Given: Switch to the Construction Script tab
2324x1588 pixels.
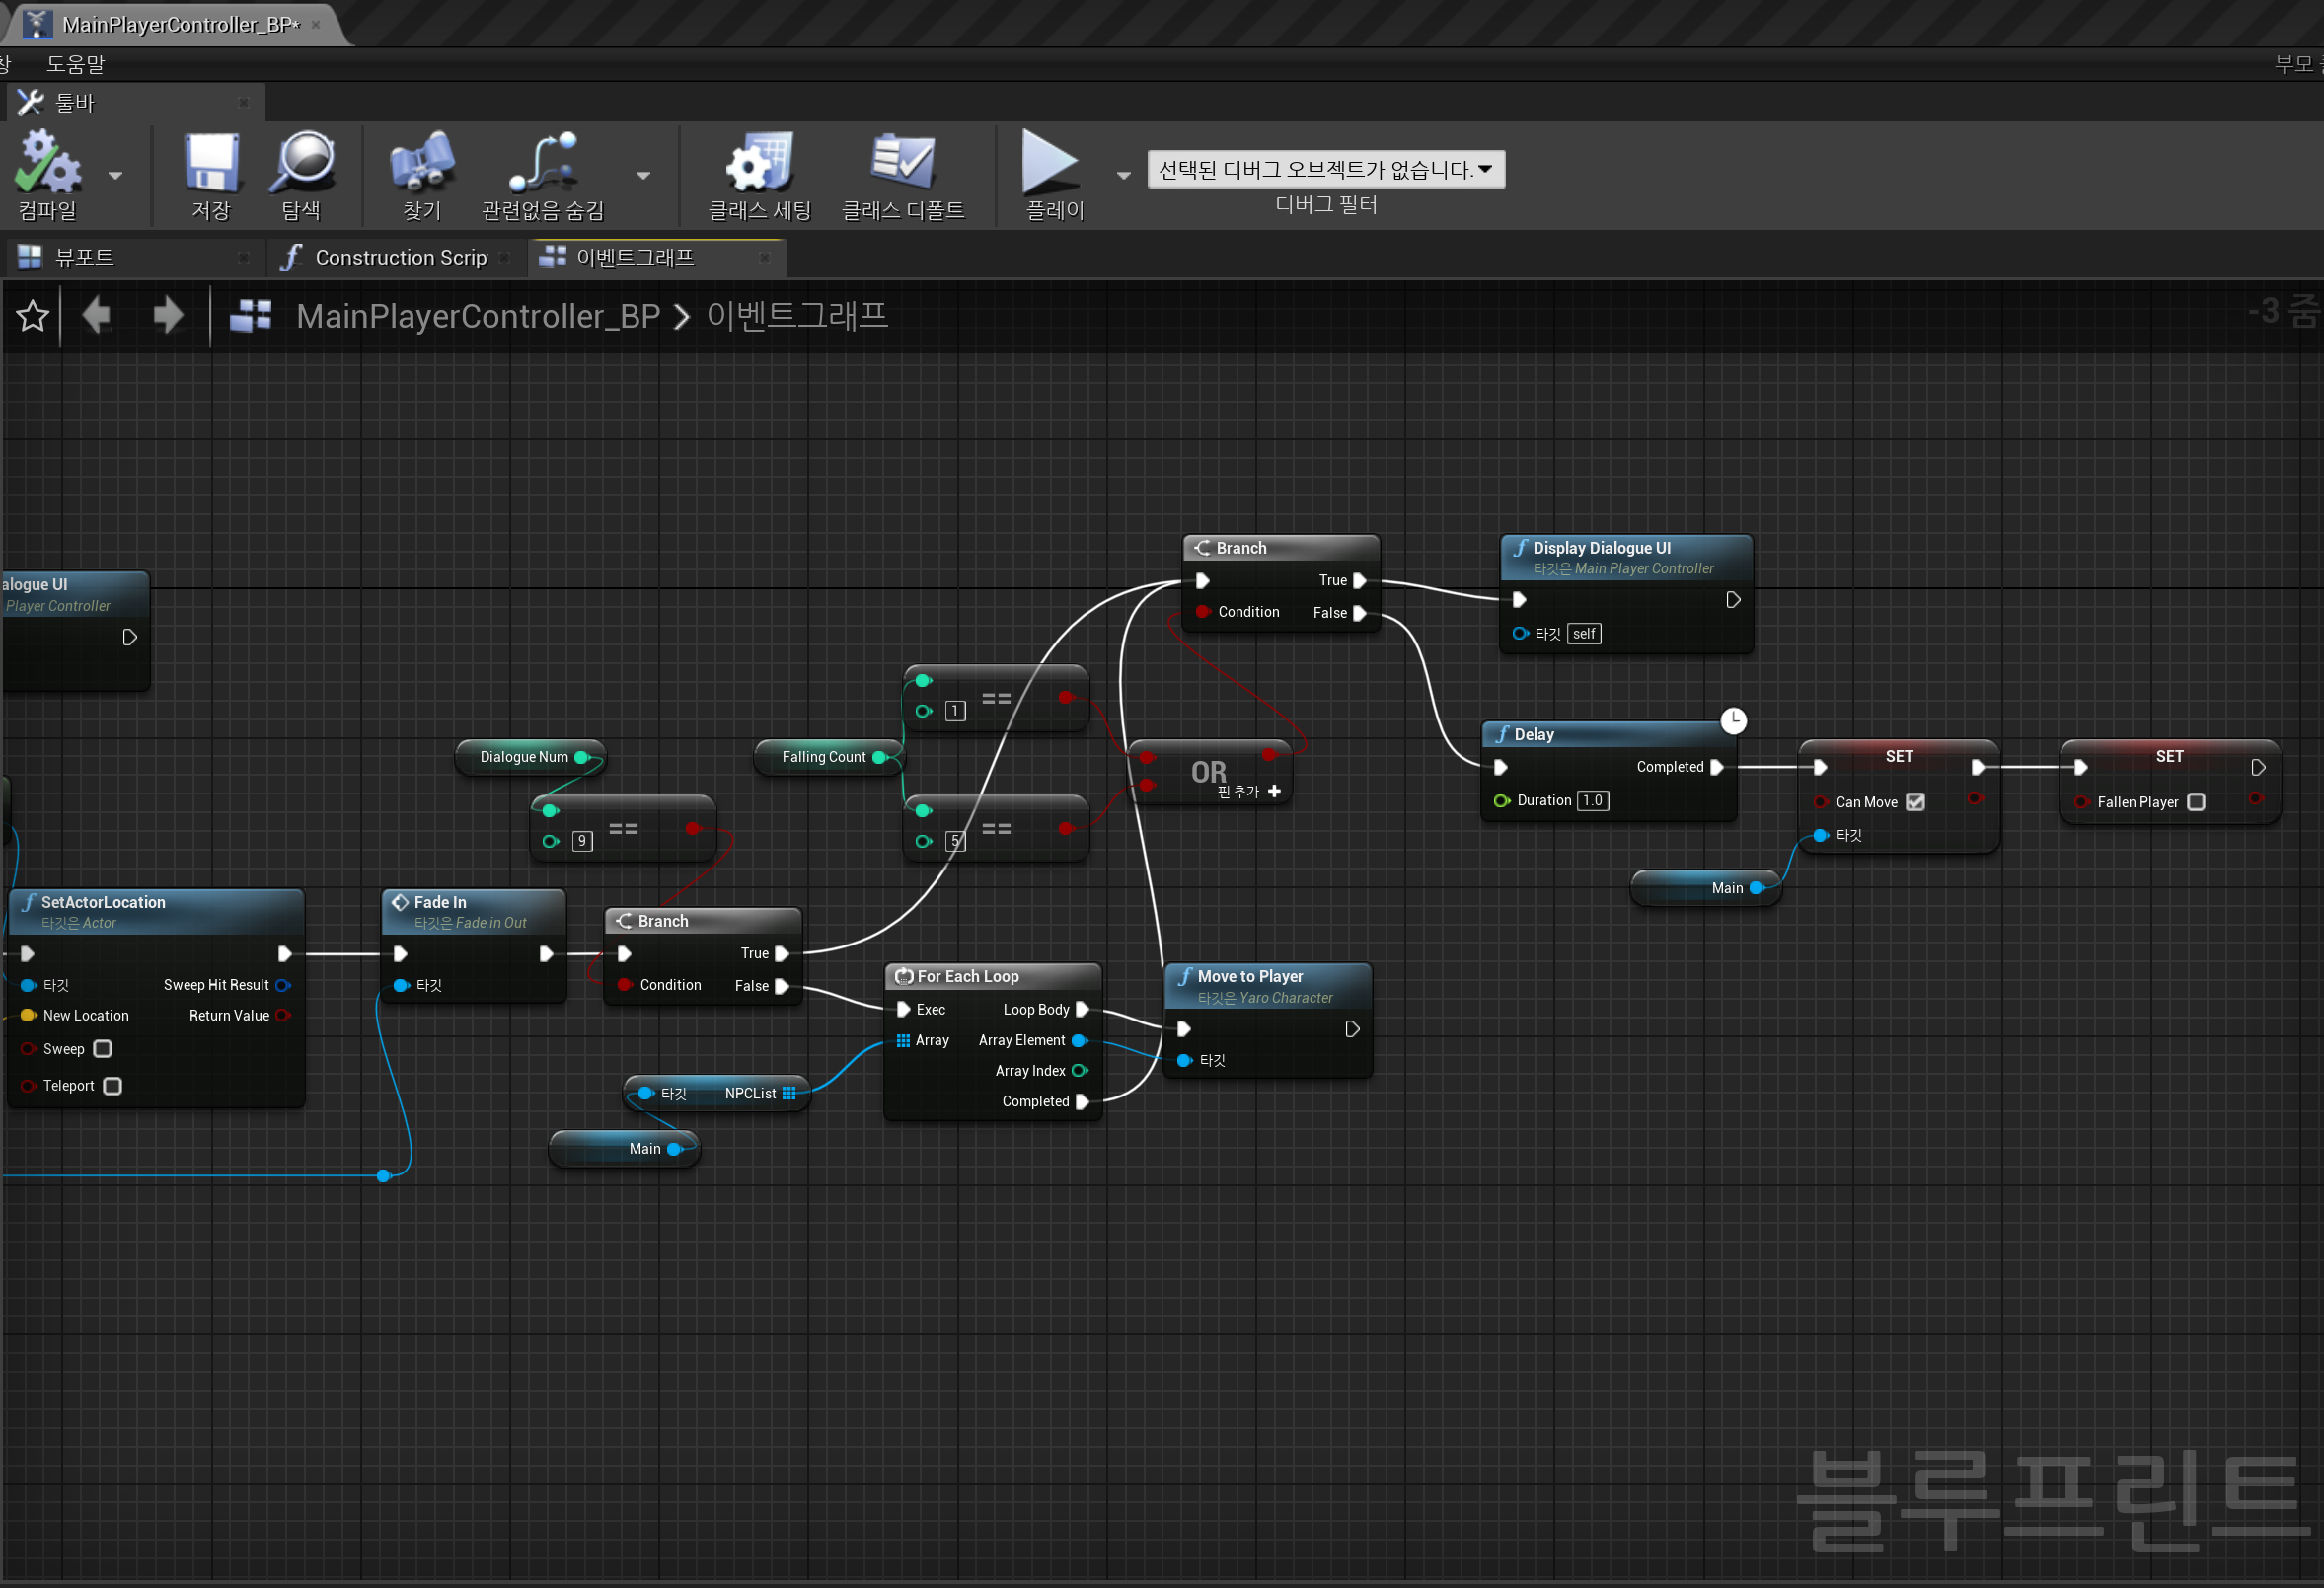Looking at the screenshot, I should tap(399, 258).
